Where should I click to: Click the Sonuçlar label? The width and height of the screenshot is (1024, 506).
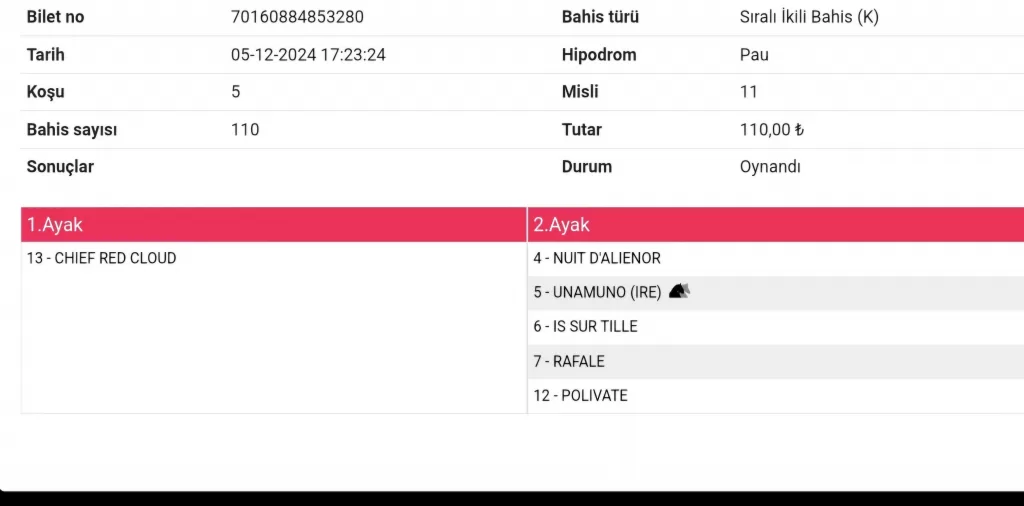pyautogui.click(x=60, y=167)
